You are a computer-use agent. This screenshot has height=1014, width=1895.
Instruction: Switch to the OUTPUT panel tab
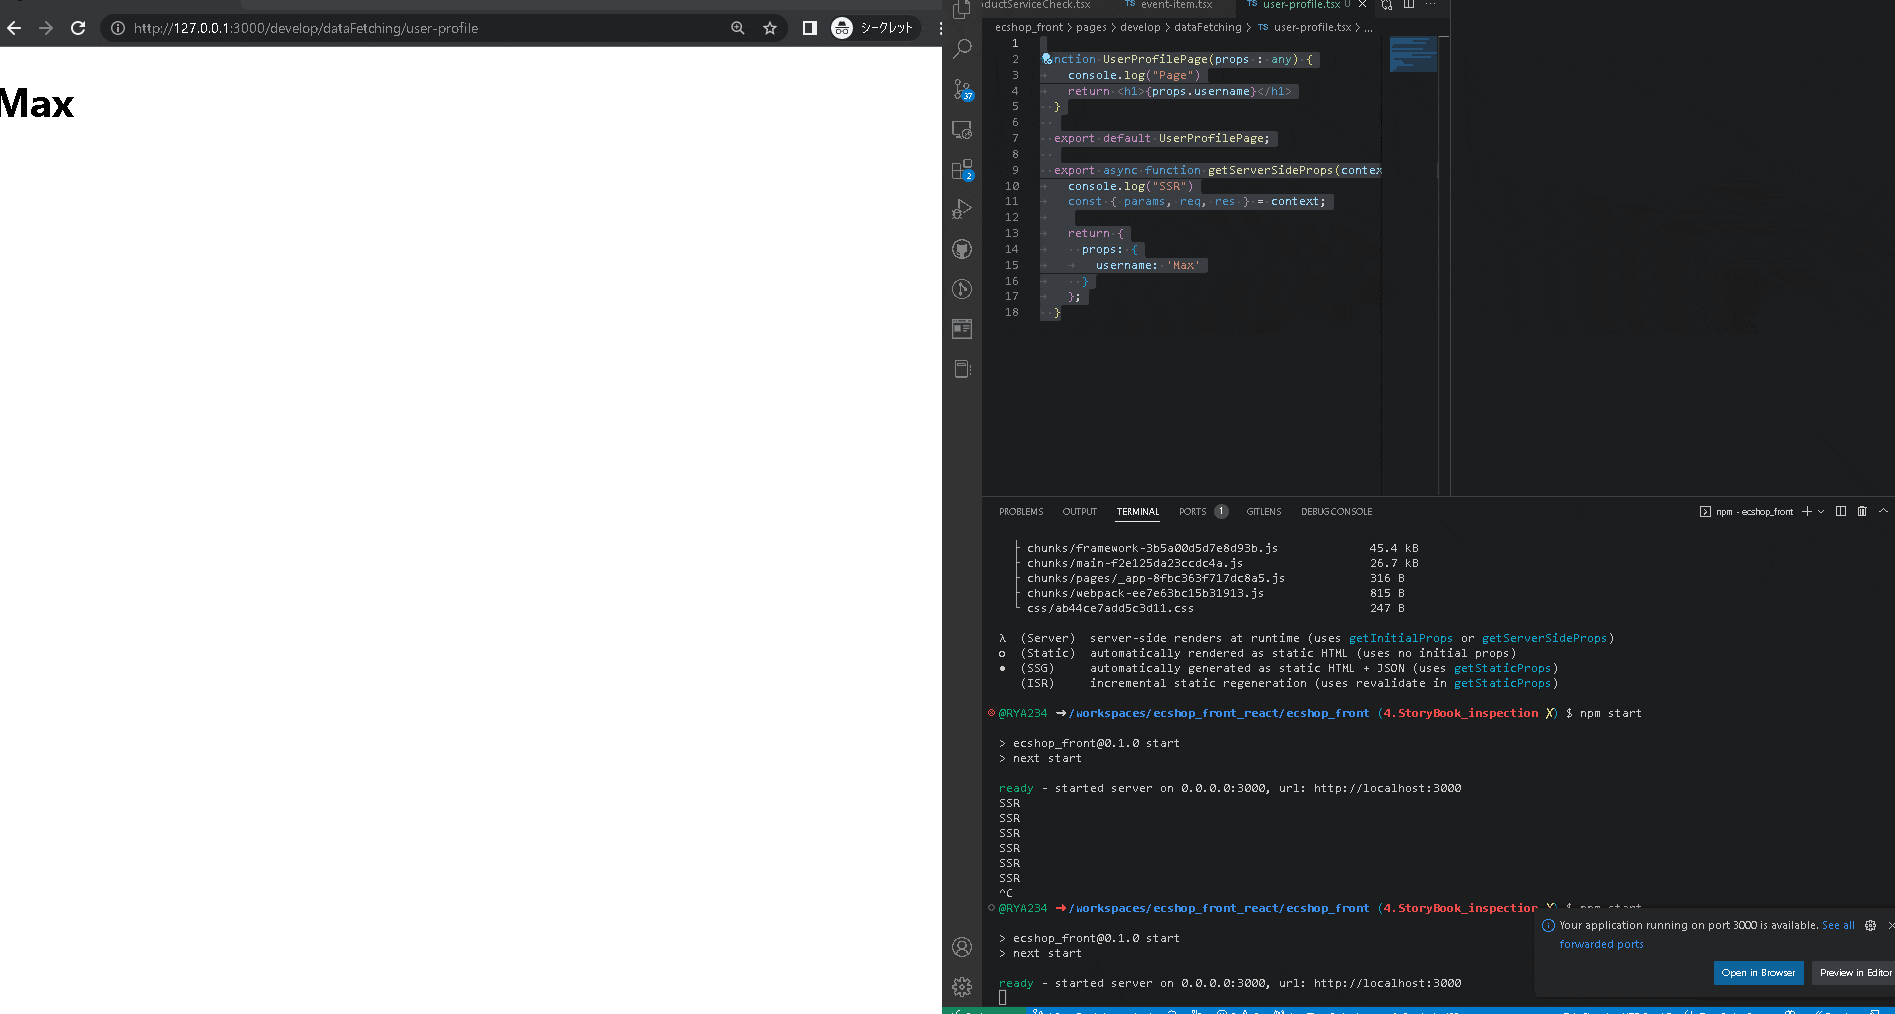[x=1079, y=512]
